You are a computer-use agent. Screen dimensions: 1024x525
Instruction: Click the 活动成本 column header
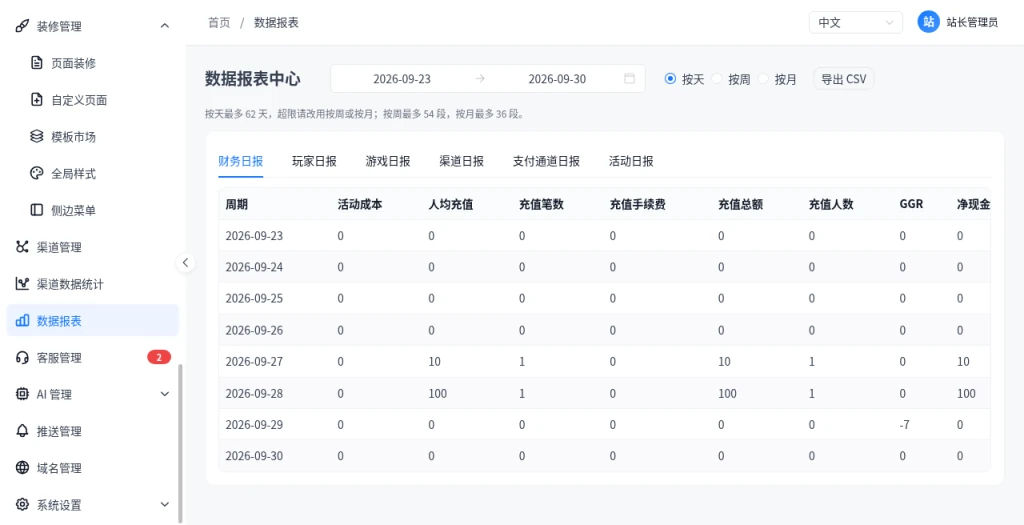[x=360, y=204]
